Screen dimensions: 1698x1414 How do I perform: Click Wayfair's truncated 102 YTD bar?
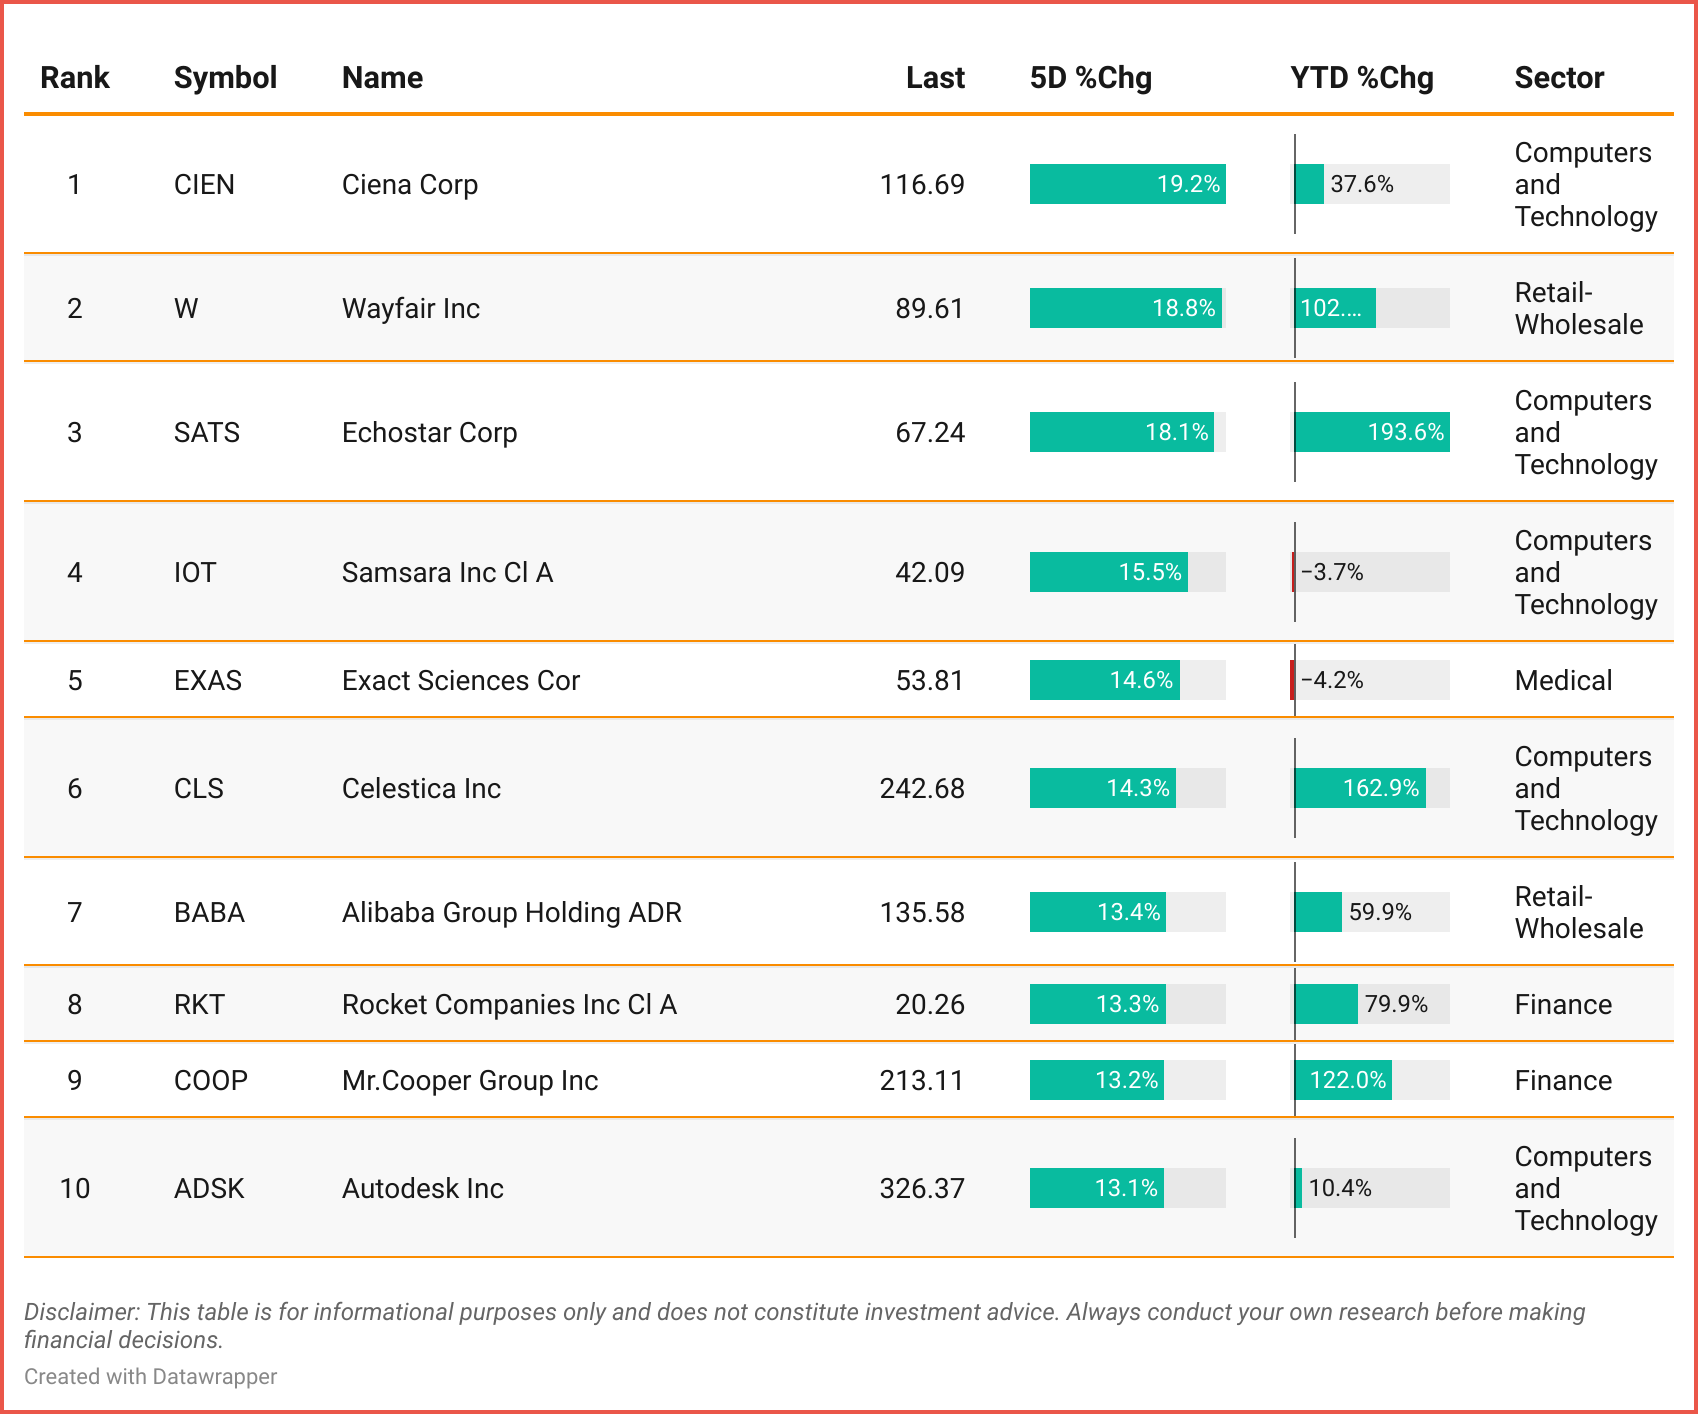1335,308
